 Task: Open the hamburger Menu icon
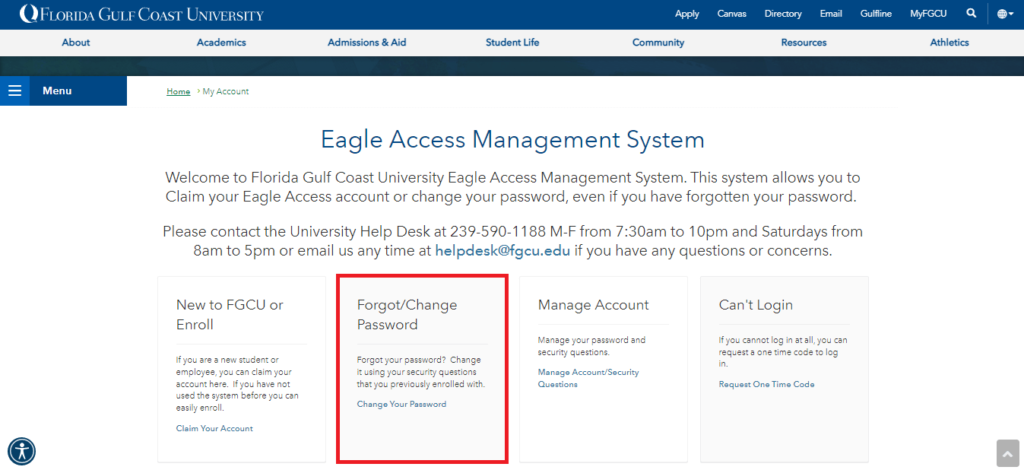14,91
